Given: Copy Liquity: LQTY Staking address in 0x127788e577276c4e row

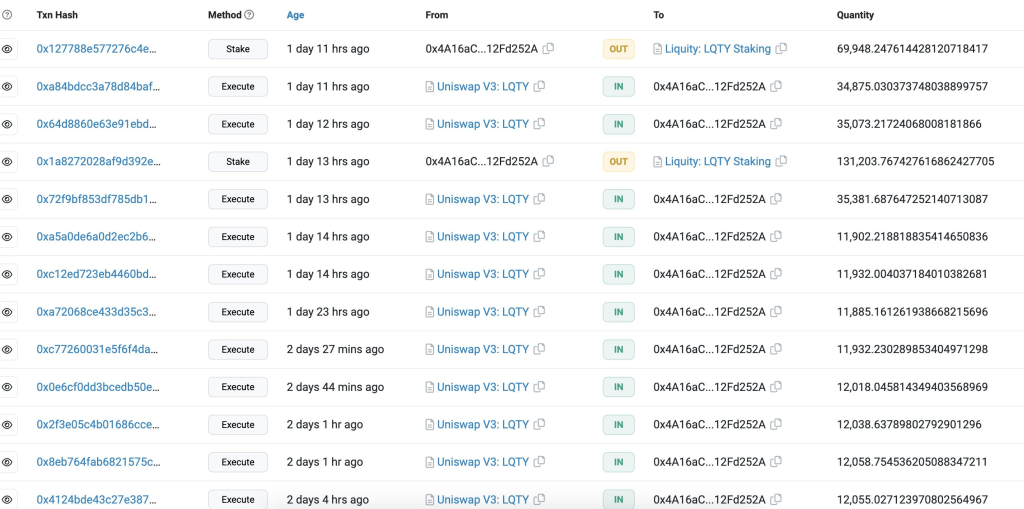Looking at the screenshot, I should pyautogui.click(x=781, y=48).
